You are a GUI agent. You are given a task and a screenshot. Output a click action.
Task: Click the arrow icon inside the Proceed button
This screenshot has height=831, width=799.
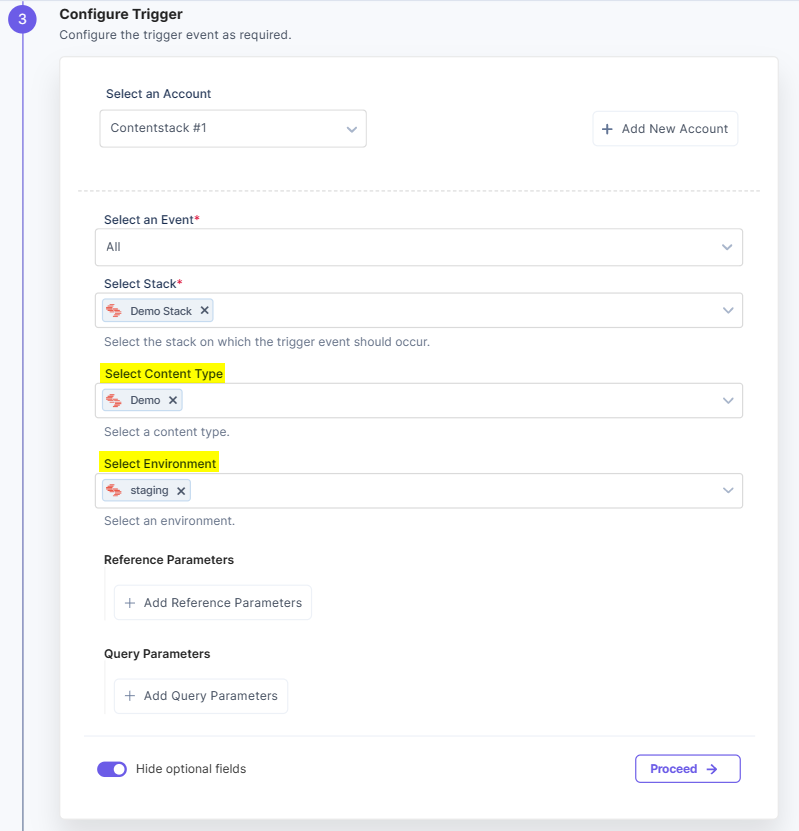tap(711, 768)
